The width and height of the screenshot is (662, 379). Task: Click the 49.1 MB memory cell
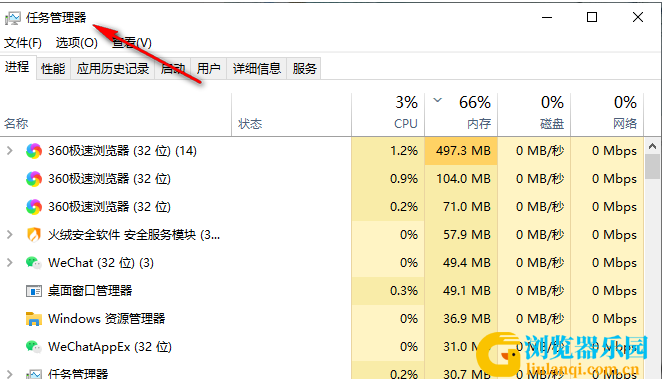click(x=461, y=291)
